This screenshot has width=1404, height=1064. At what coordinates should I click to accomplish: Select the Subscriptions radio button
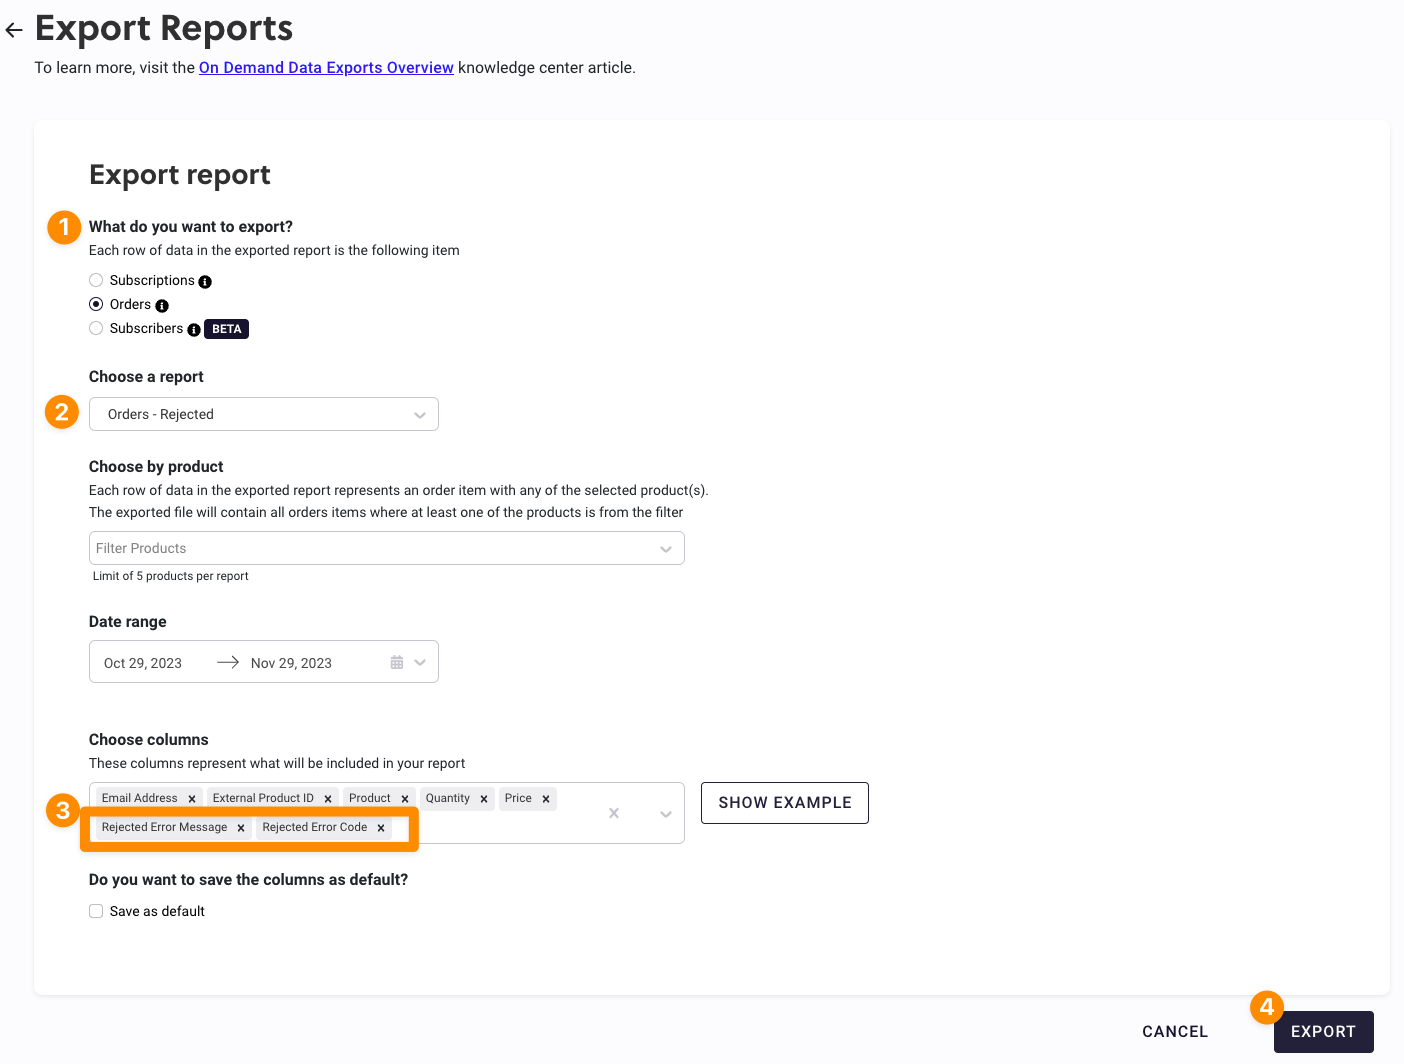[x=96, y=280]
